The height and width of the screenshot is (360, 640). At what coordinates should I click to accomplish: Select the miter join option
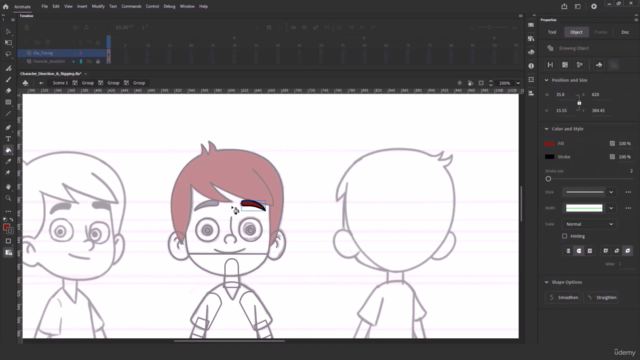coord(606,251)
